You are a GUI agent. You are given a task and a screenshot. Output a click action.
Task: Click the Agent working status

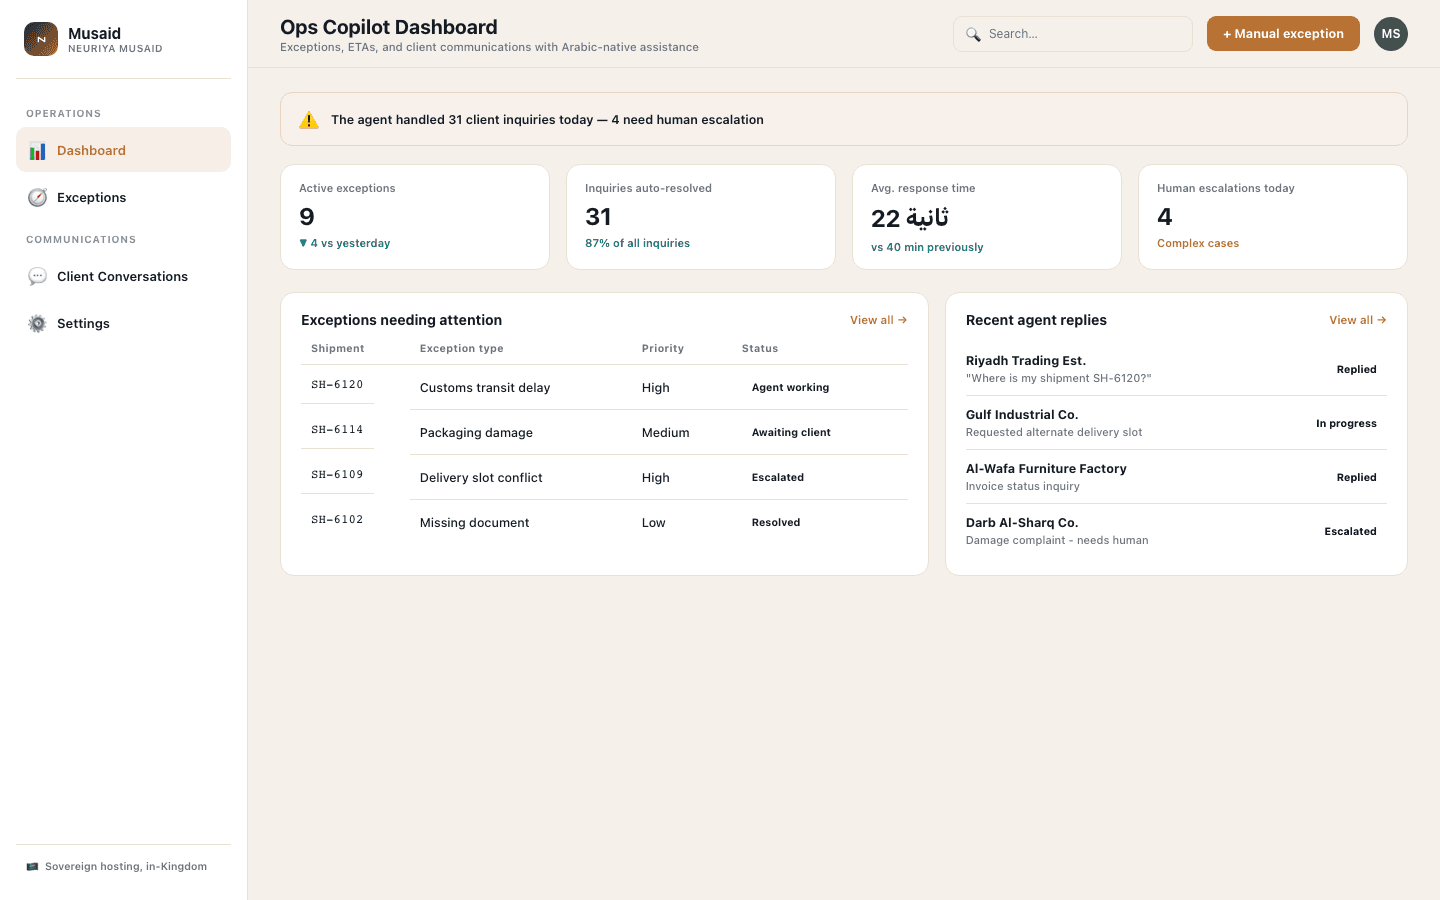tap(790, 388)
